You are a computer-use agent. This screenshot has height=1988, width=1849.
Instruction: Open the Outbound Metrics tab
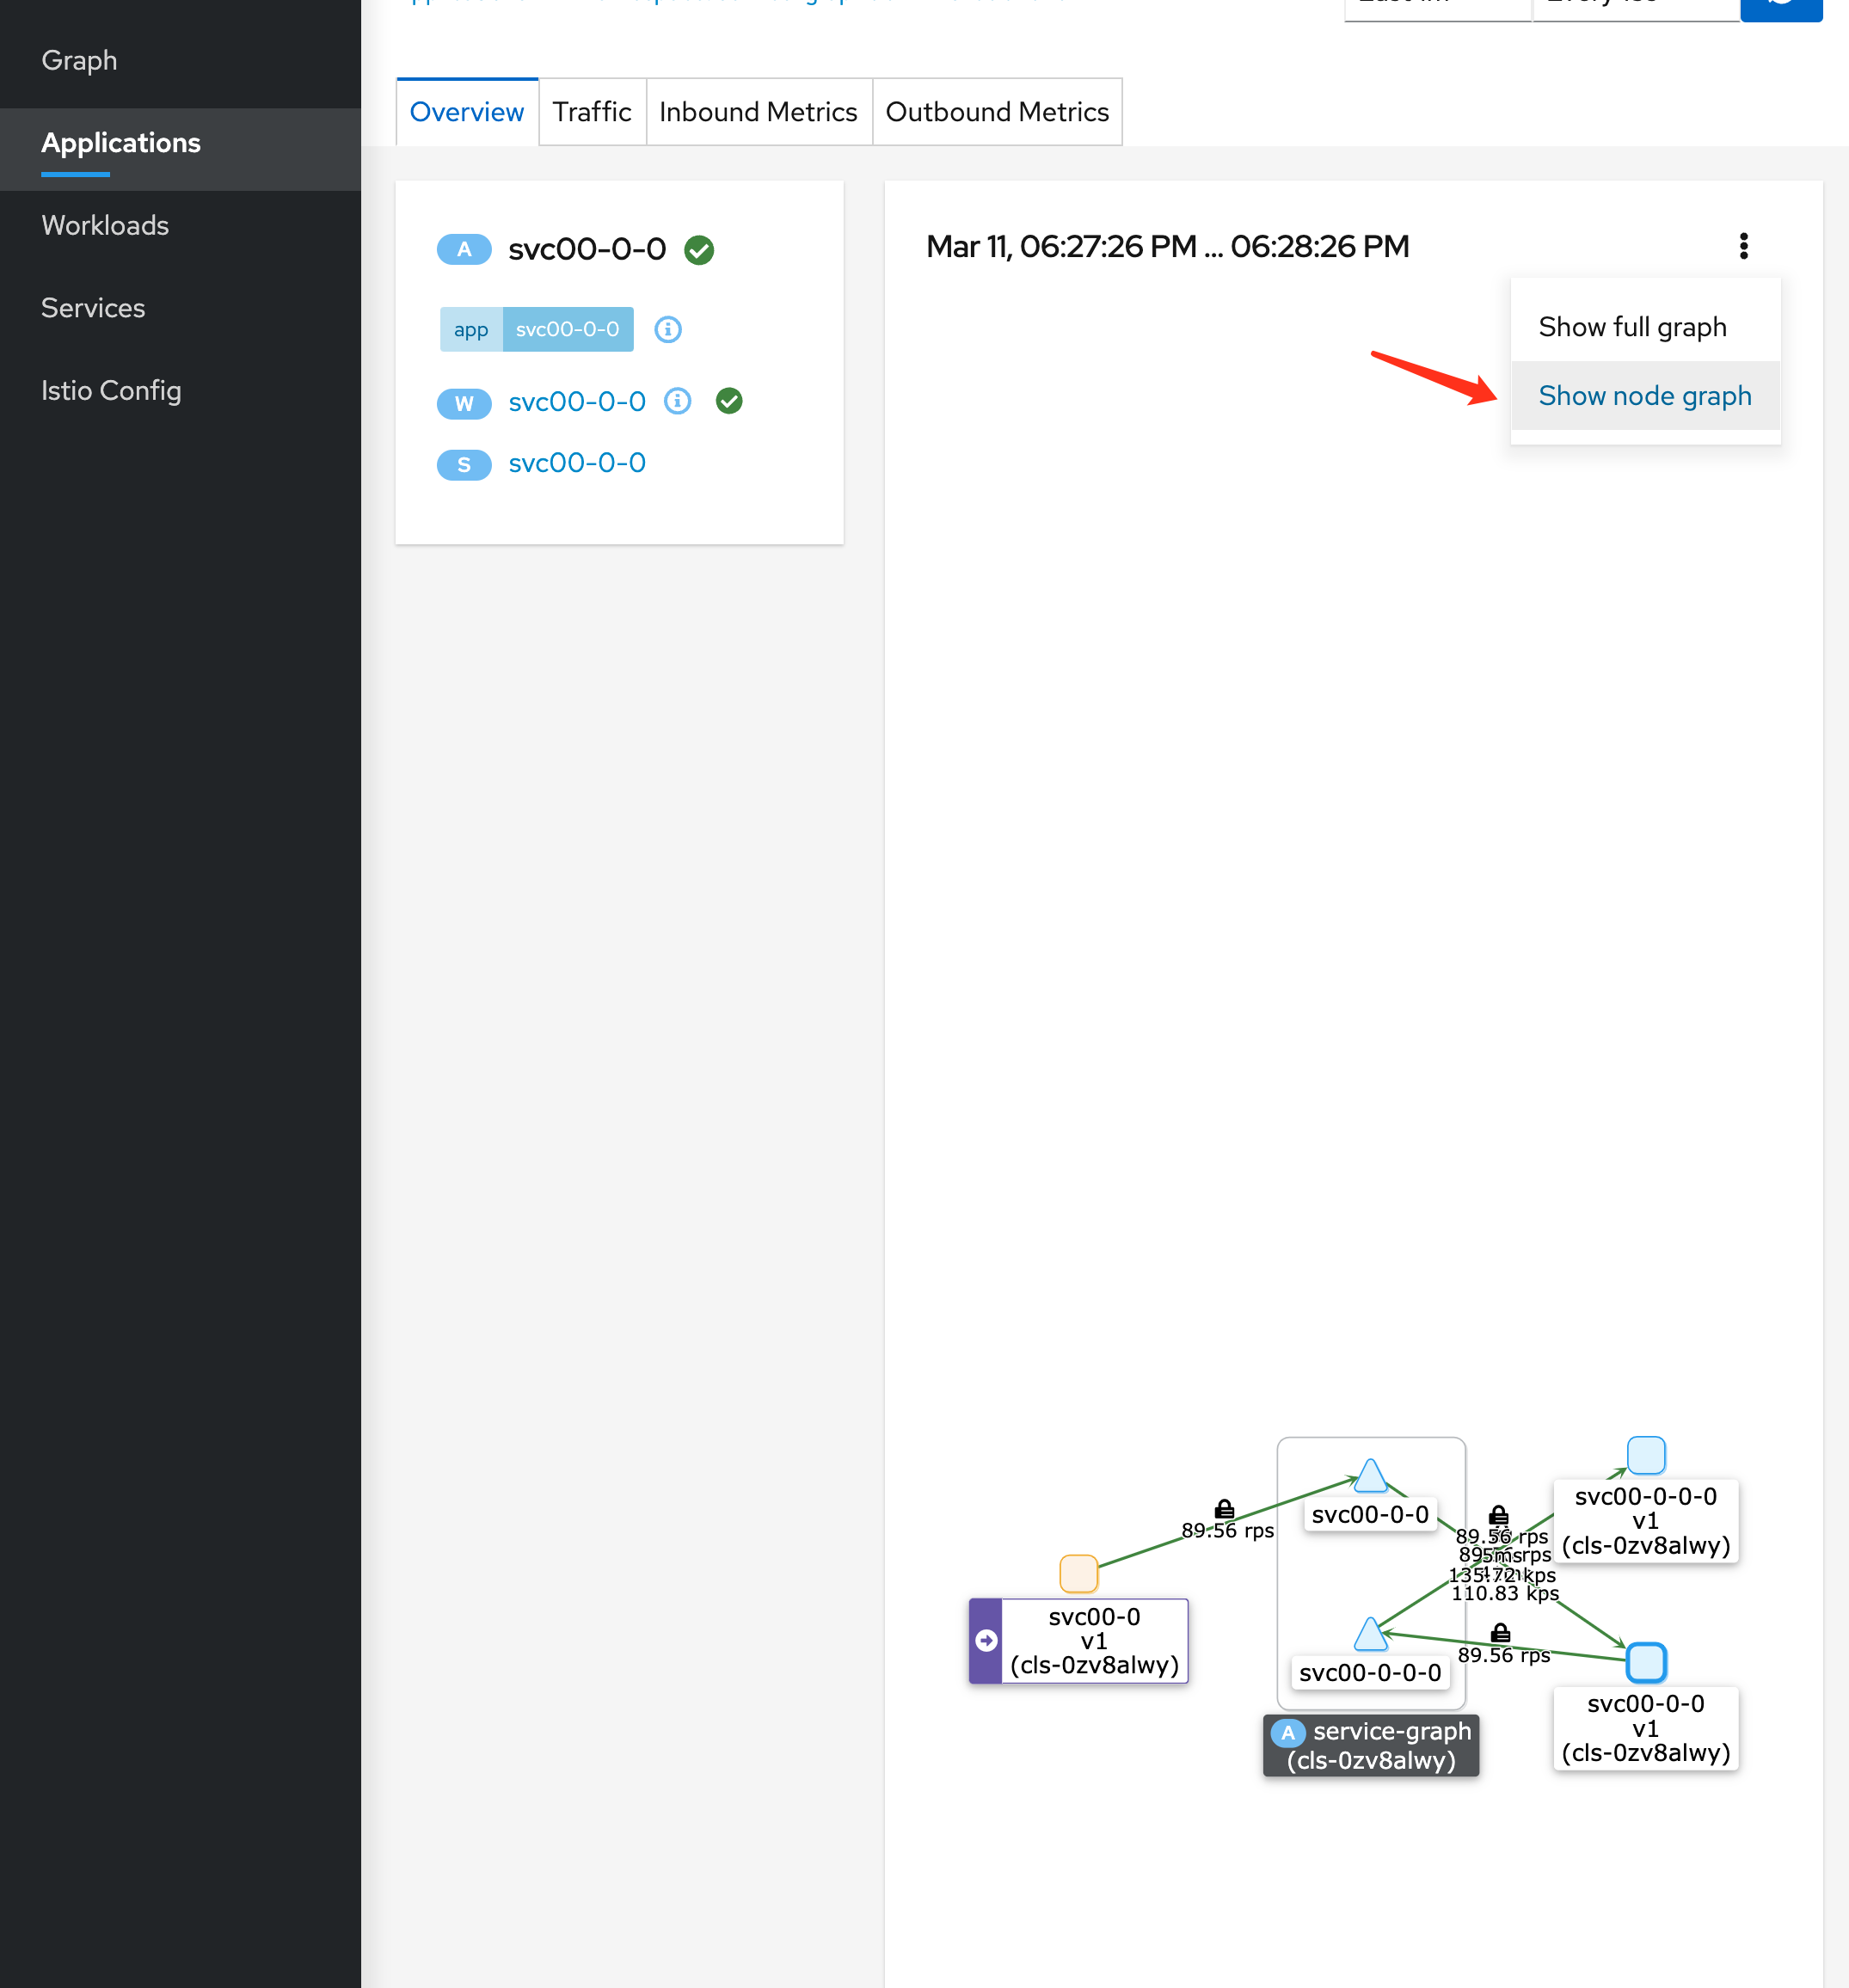997,112
